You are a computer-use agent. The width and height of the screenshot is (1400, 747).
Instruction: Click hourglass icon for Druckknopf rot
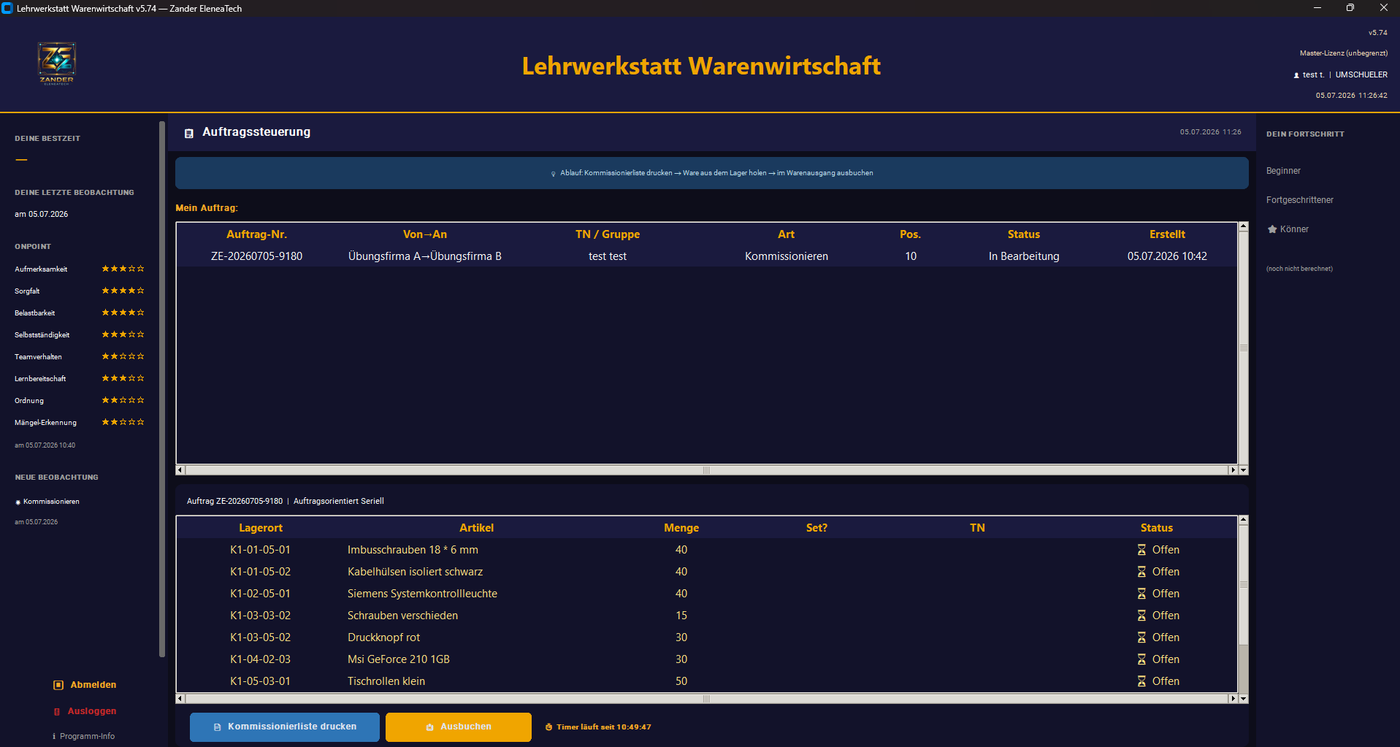click(1142, 638)
